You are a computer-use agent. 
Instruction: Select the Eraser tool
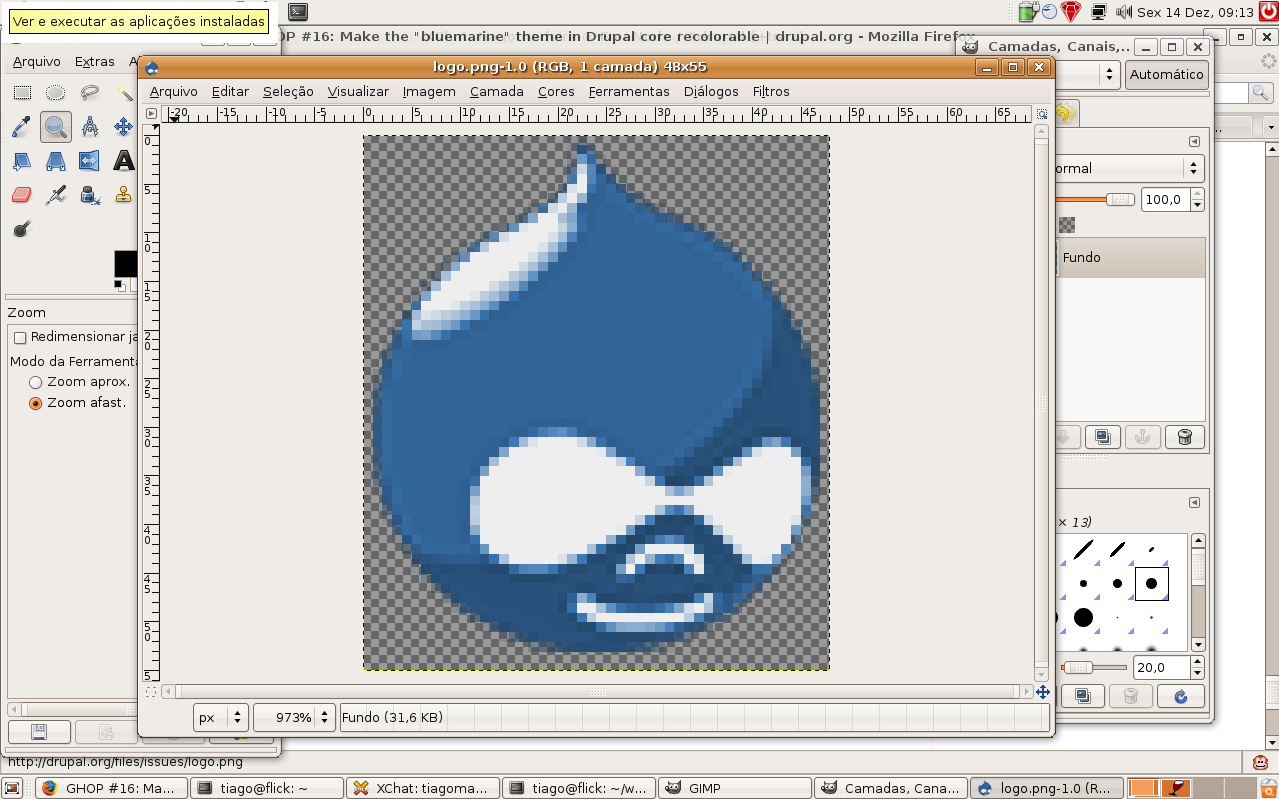pyautogui.click(x=22, y=194)
